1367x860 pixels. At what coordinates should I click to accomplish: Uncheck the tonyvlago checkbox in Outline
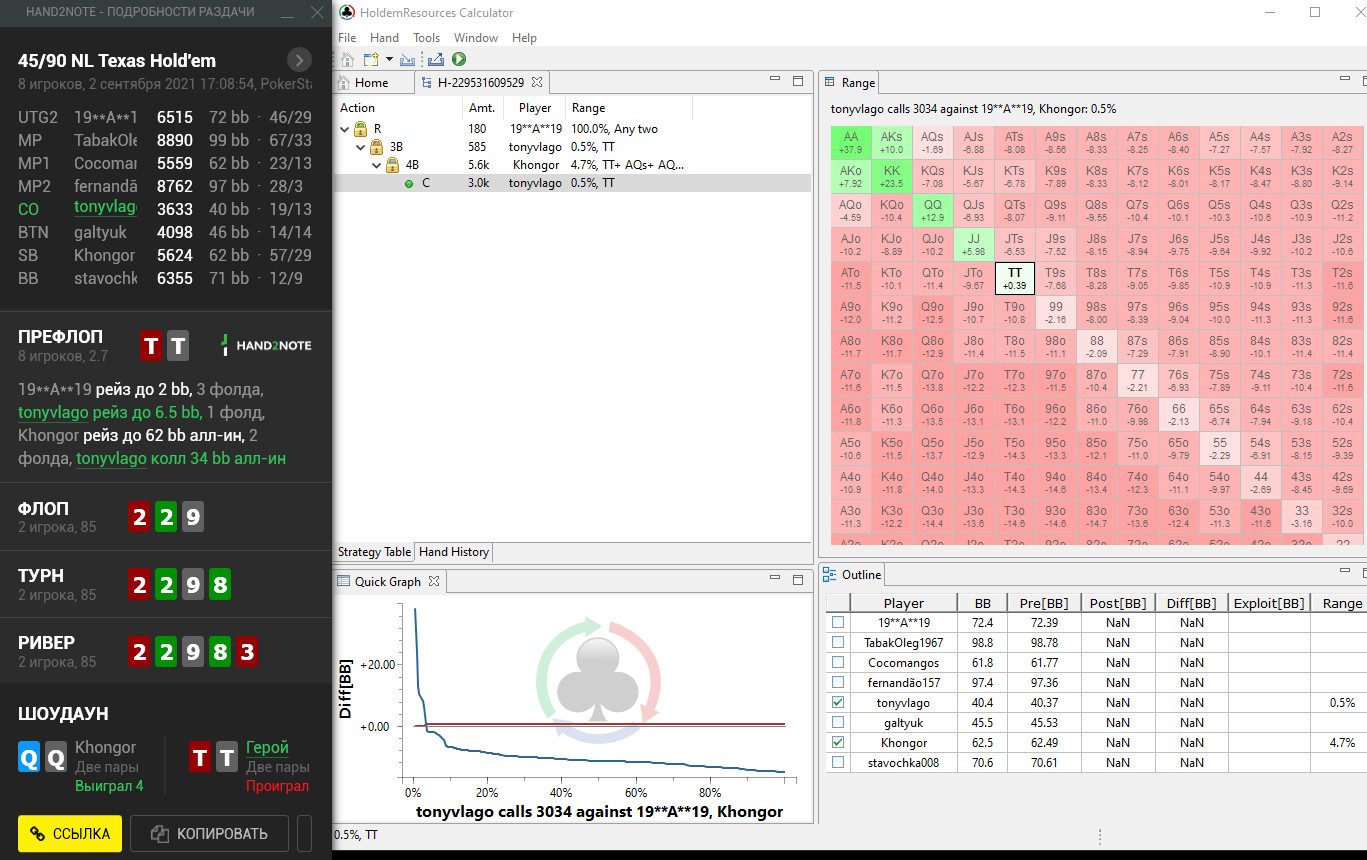pyautogui.click(x=837, y=703)
